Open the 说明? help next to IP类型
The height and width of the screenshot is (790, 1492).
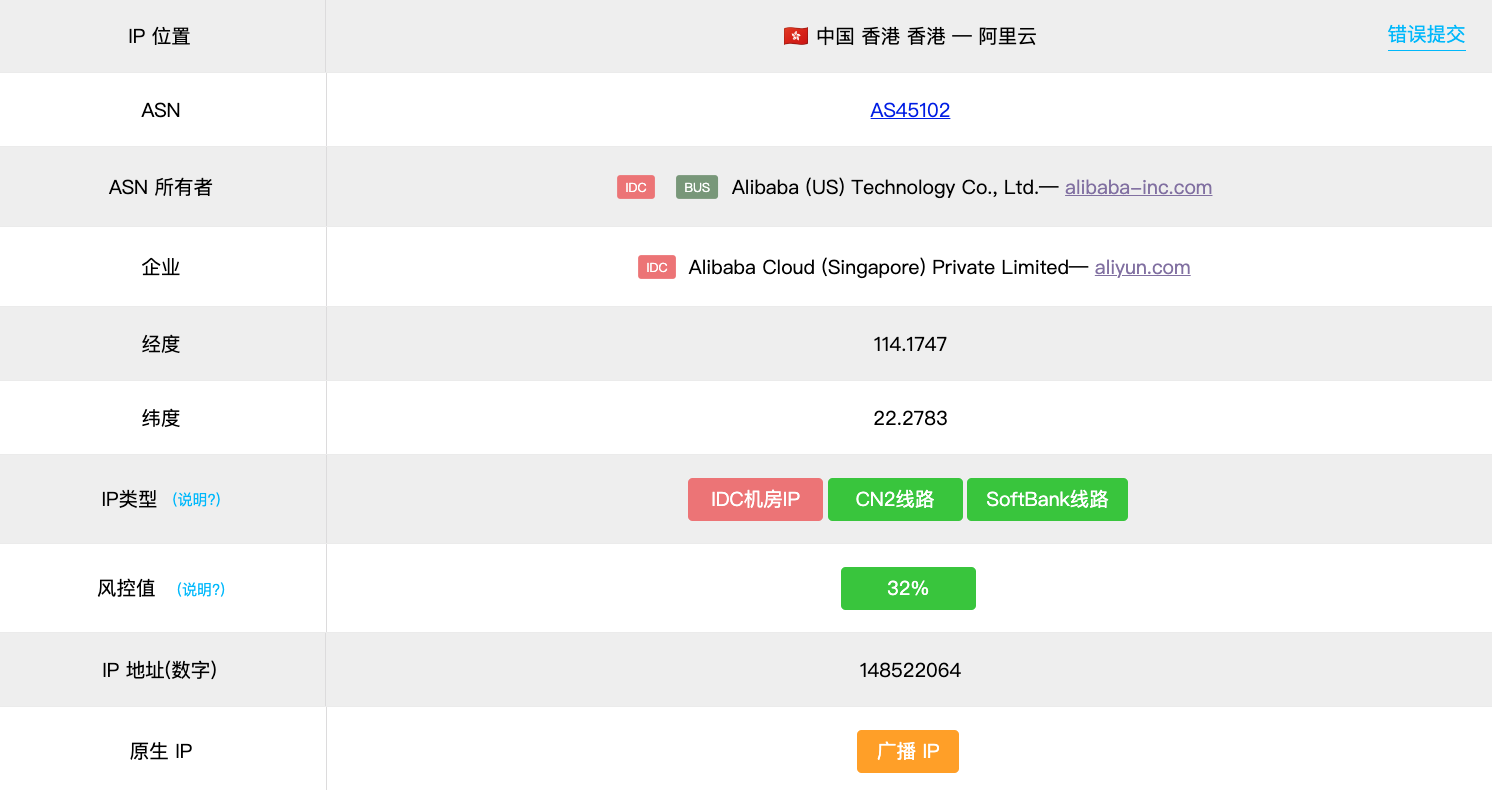pos(196,499)
